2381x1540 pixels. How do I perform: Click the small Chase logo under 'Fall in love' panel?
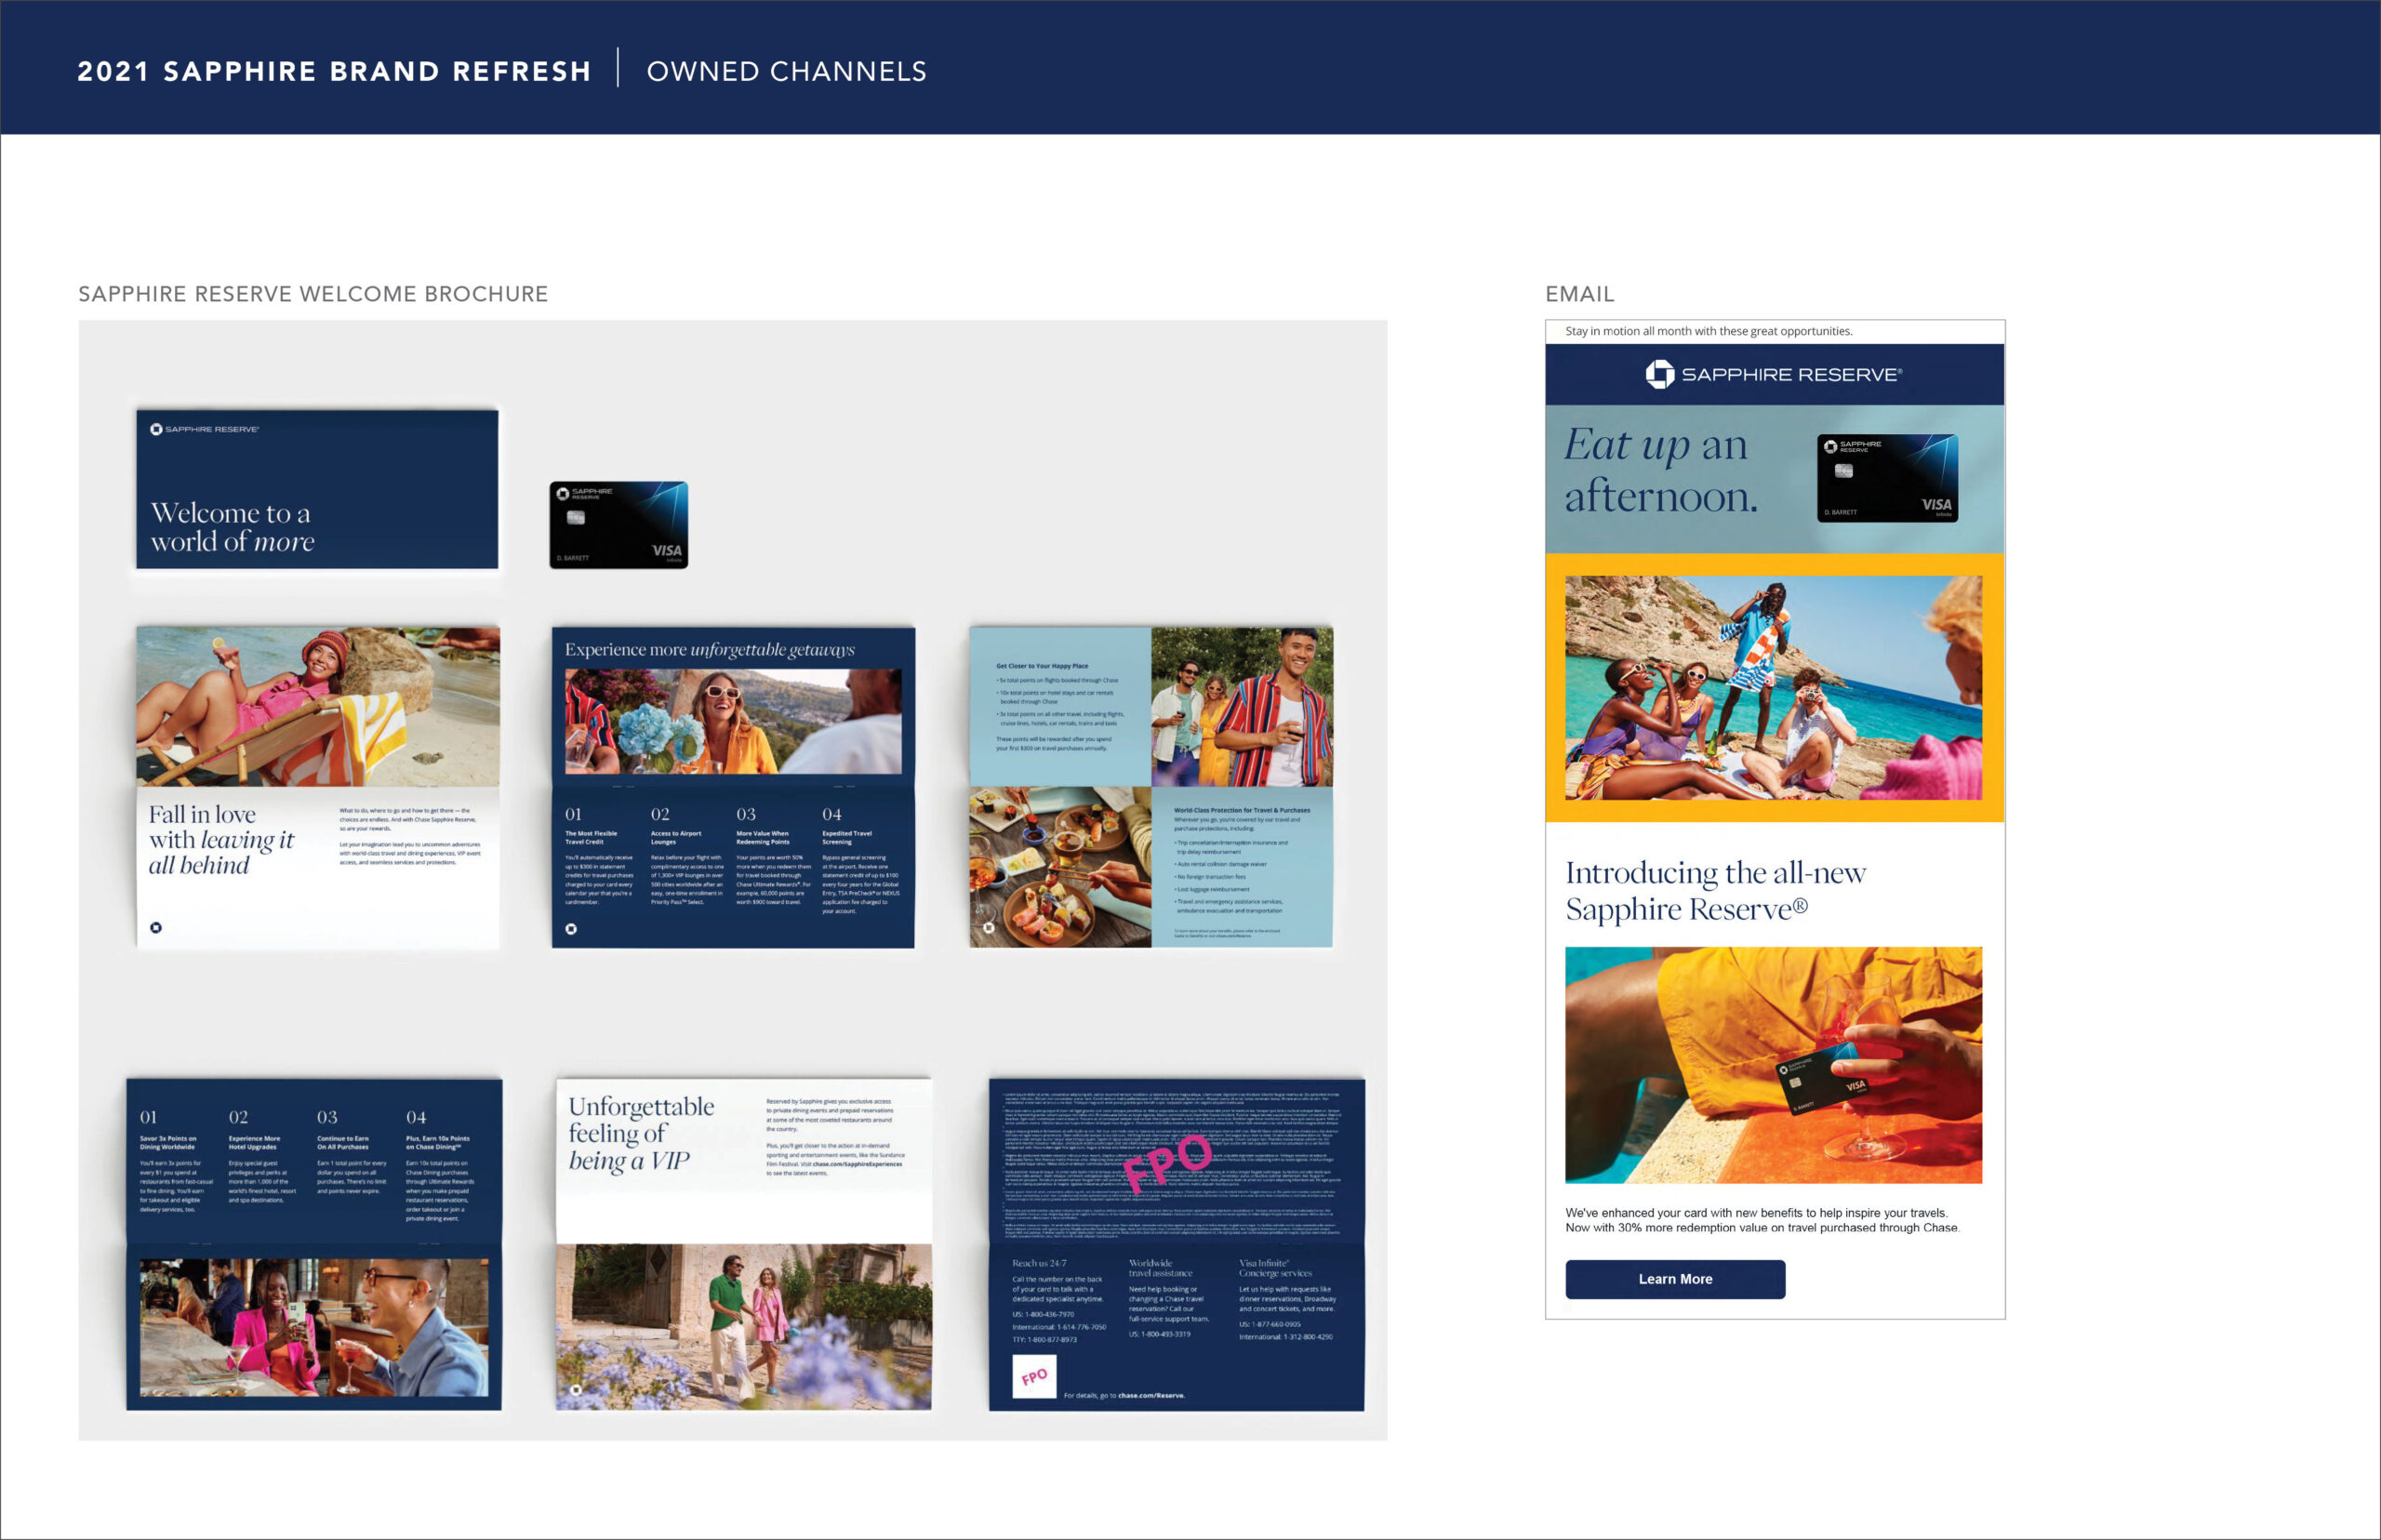pos(156,928)
